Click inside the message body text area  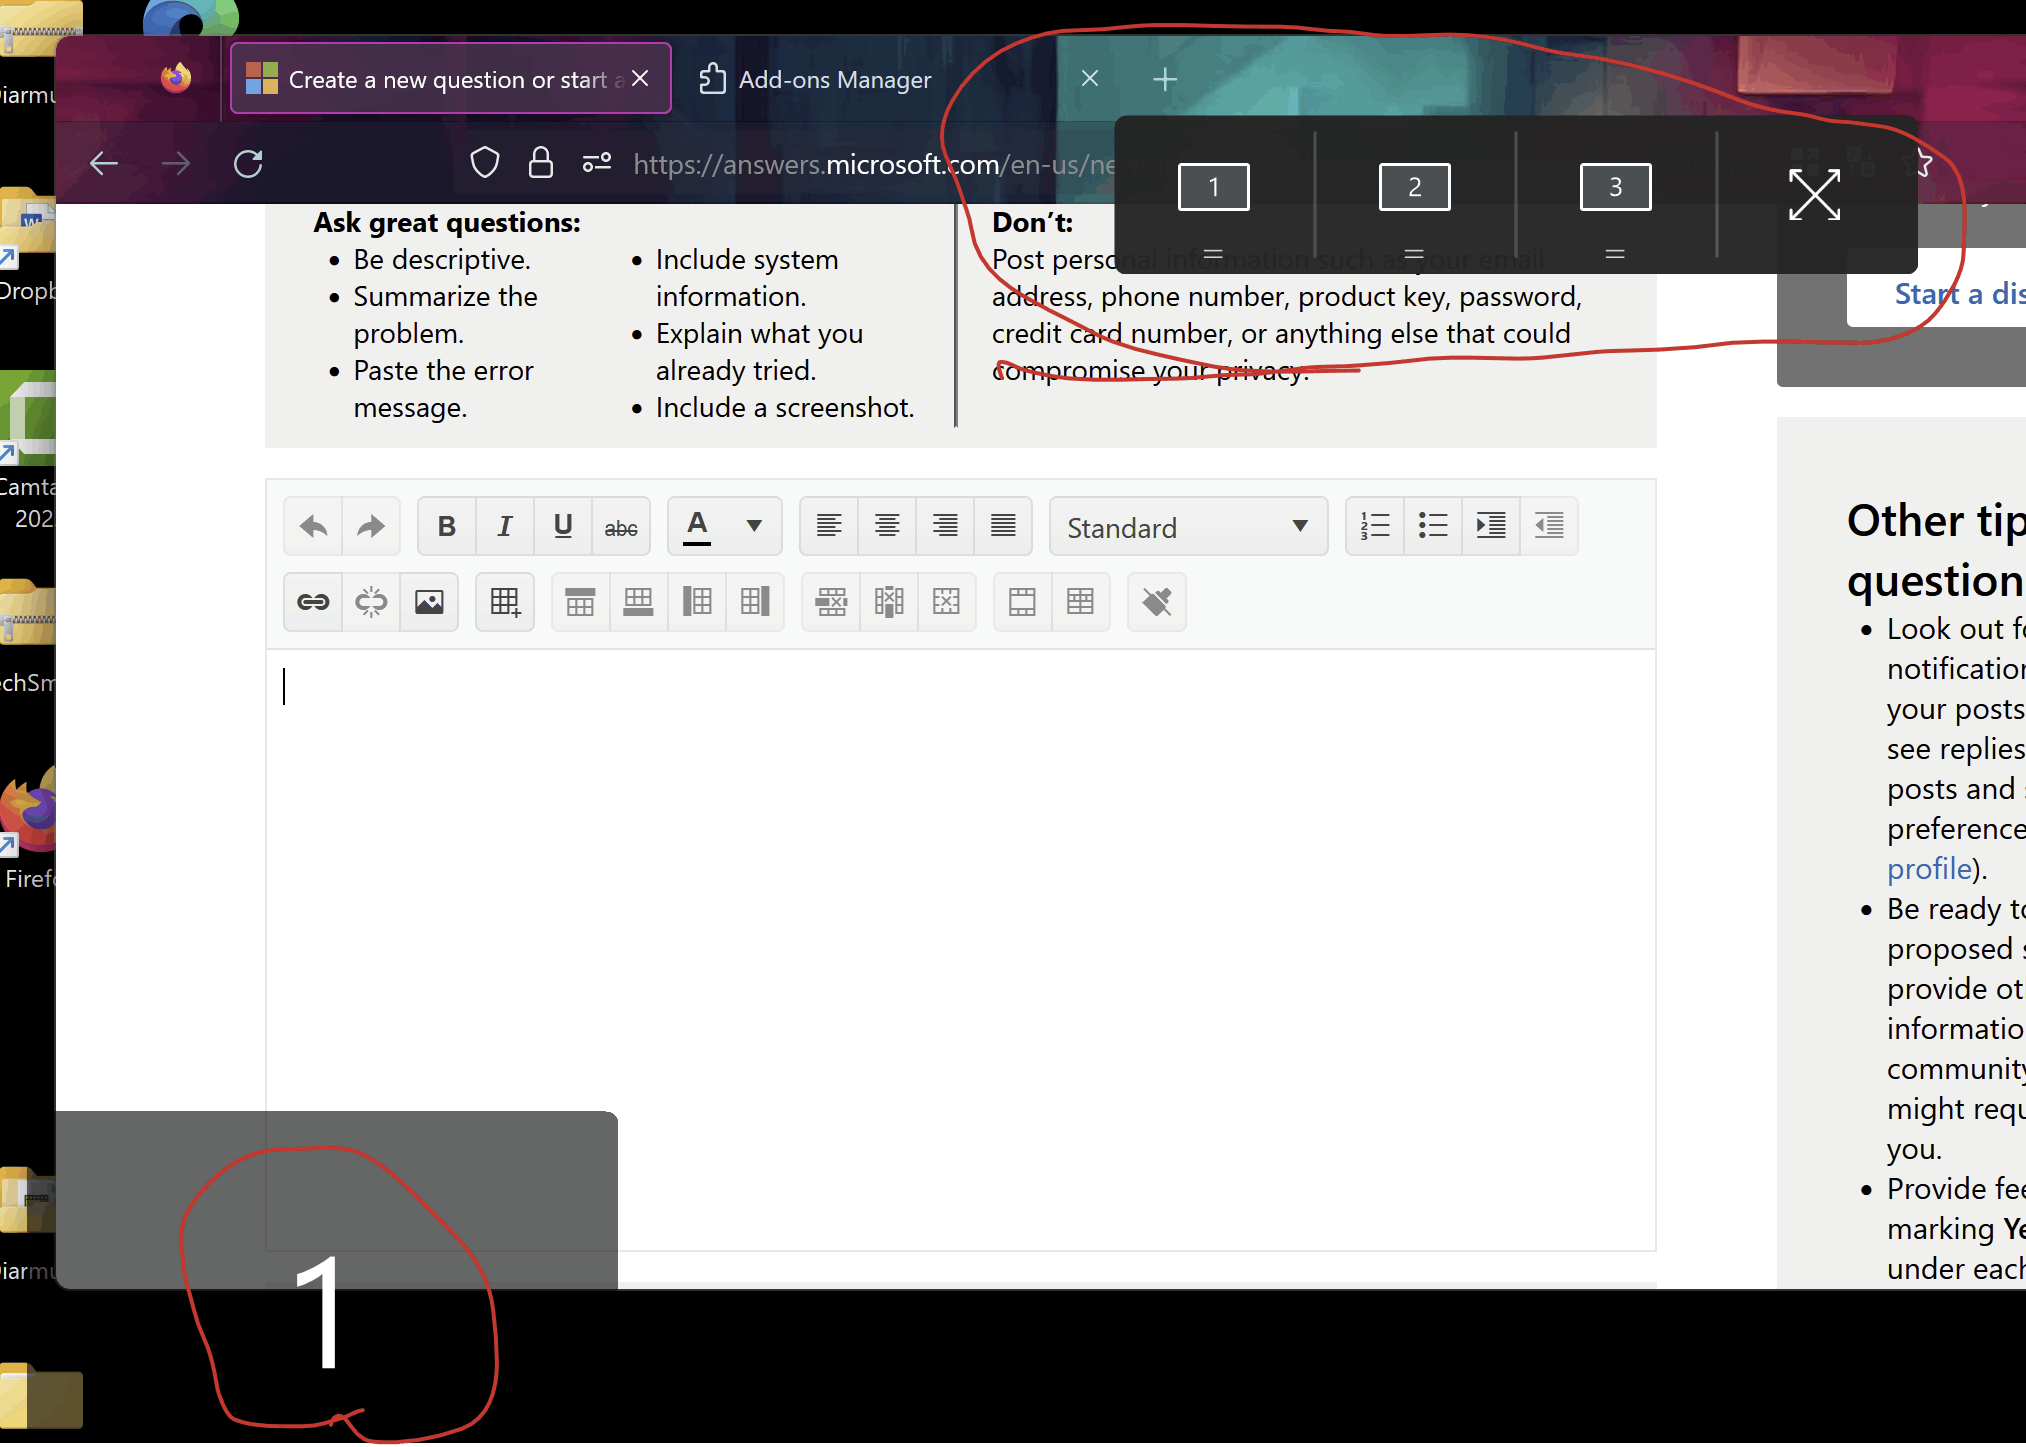[x=960, y=900]
